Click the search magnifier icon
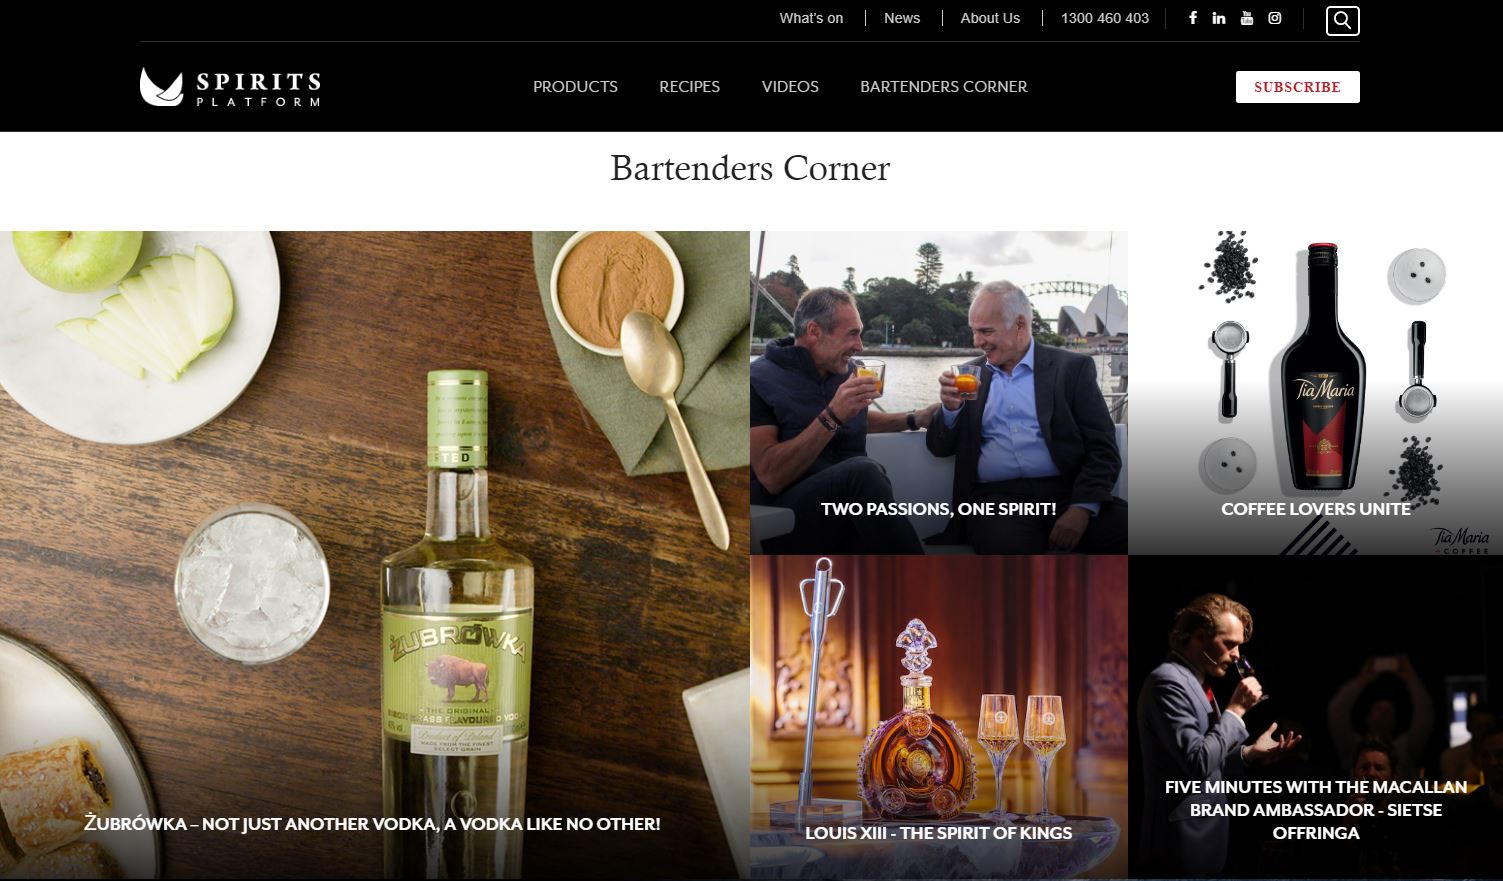 click(x=1342, y=20)
